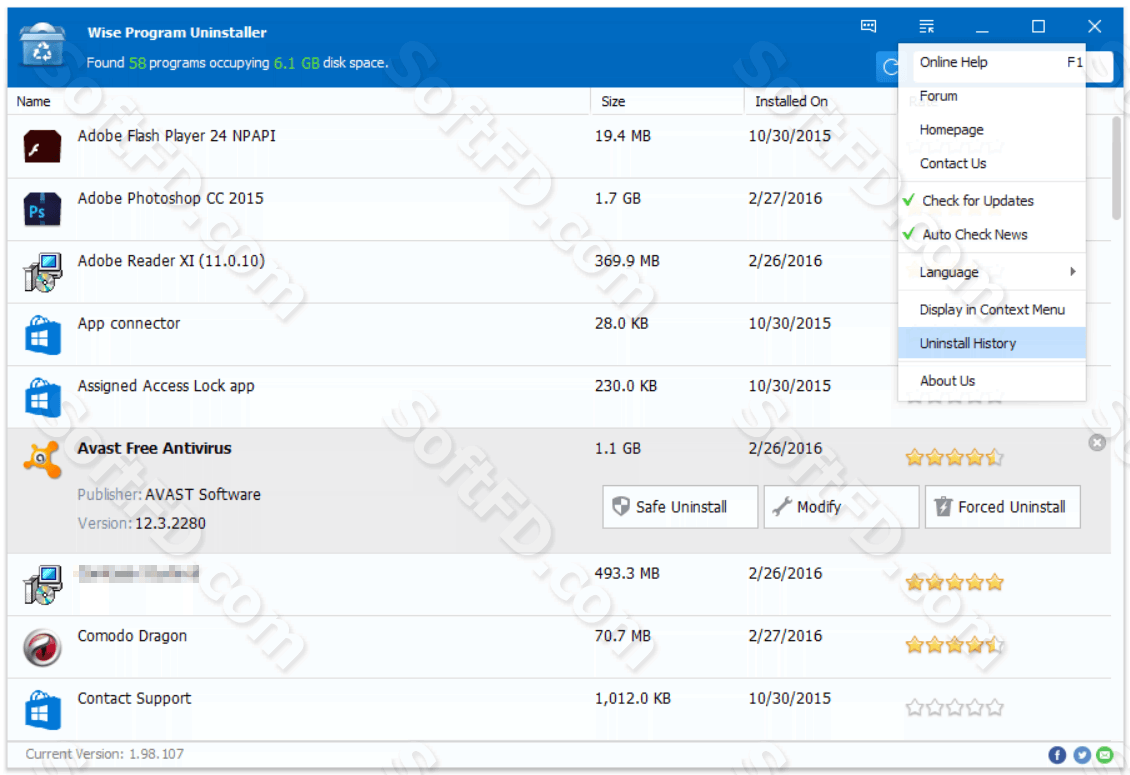Select the Adobe Photoshop CC 2015 entry
This screenshot has height=775, width=1130.
(x=559, y=209)
